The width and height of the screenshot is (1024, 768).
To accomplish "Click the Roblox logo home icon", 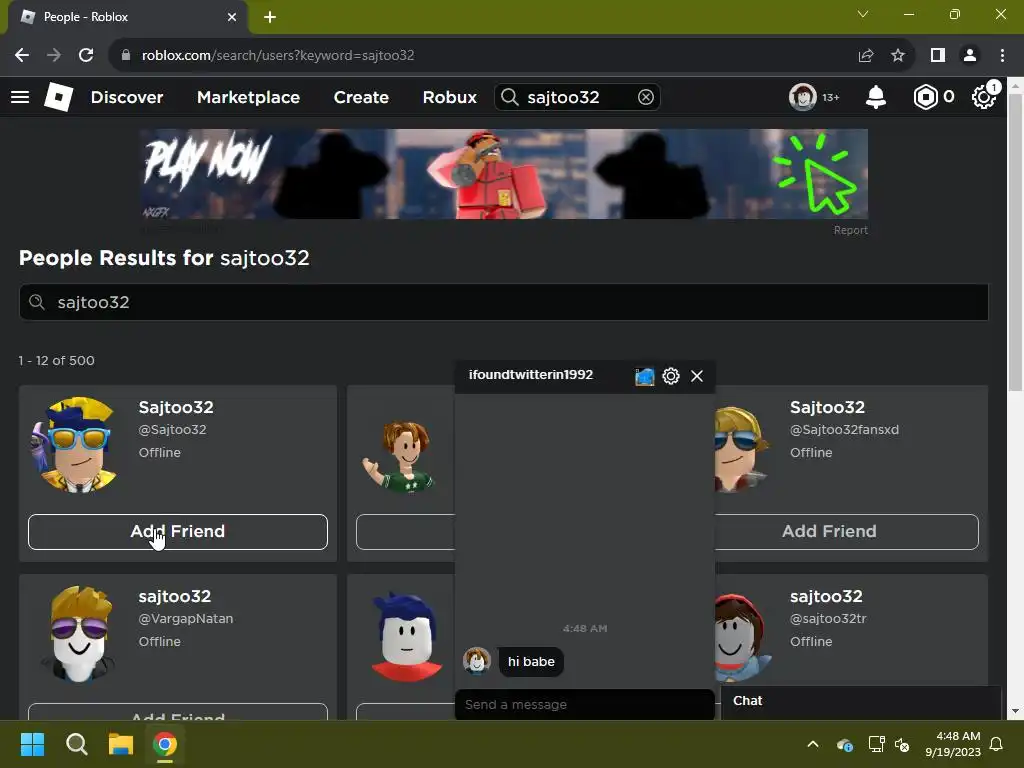I will 58,97.
